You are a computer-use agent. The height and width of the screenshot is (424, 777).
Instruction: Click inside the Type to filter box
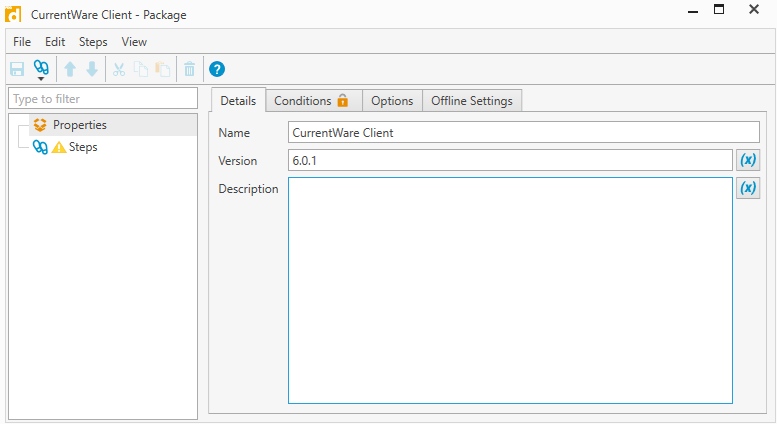(x=104, y=99)
